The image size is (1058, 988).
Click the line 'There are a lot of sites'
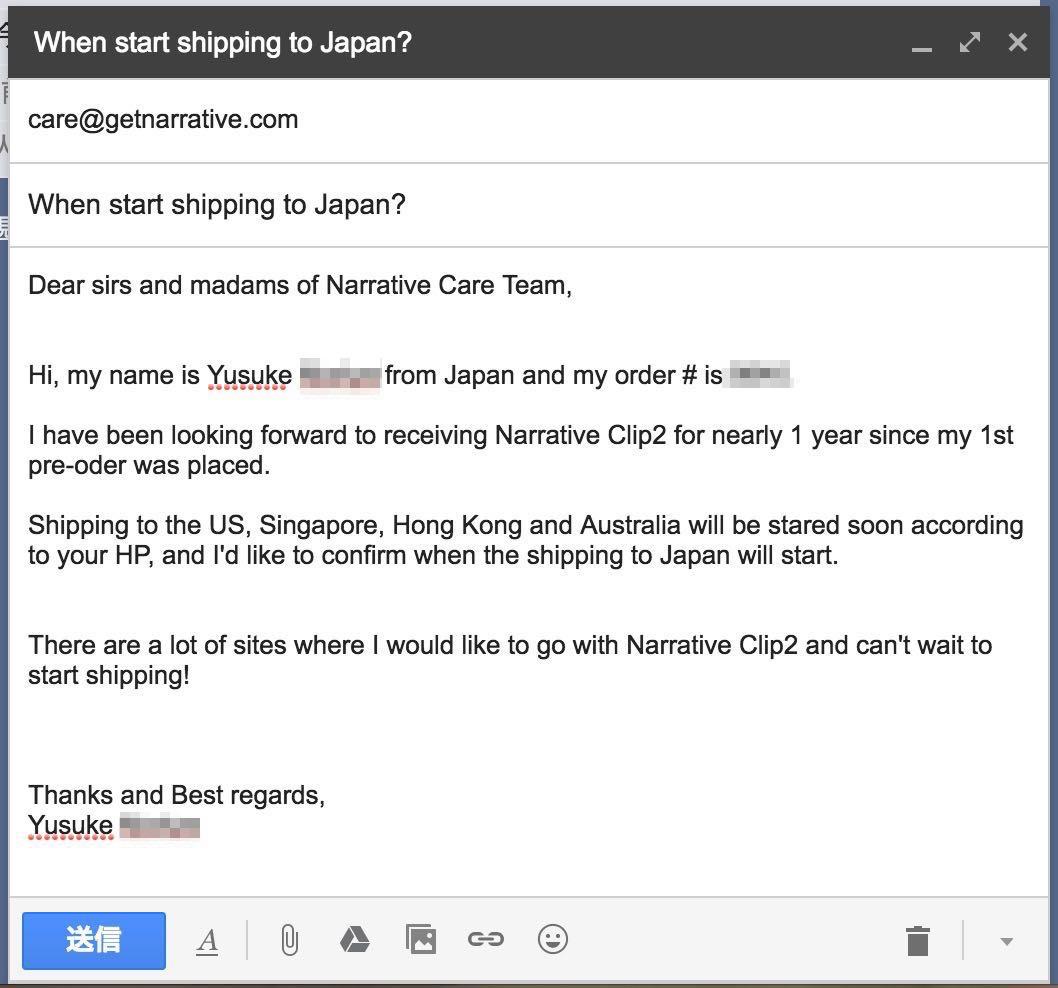[510, 660]
